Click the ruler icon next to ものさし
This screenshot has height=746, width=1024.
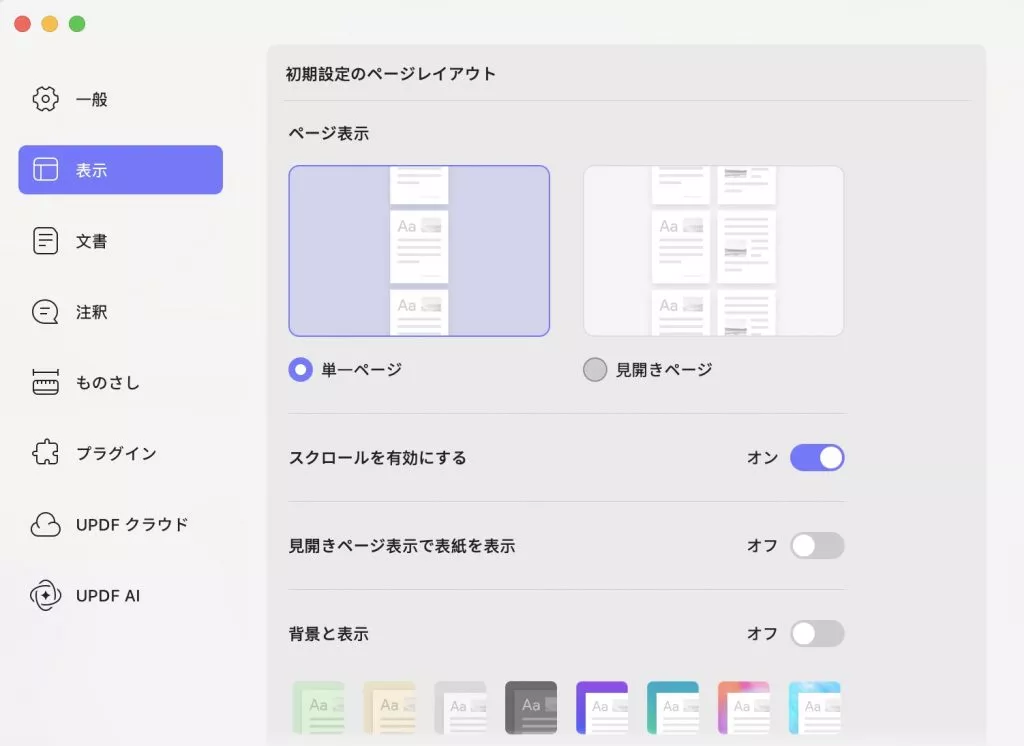click(x=45, y=382)
